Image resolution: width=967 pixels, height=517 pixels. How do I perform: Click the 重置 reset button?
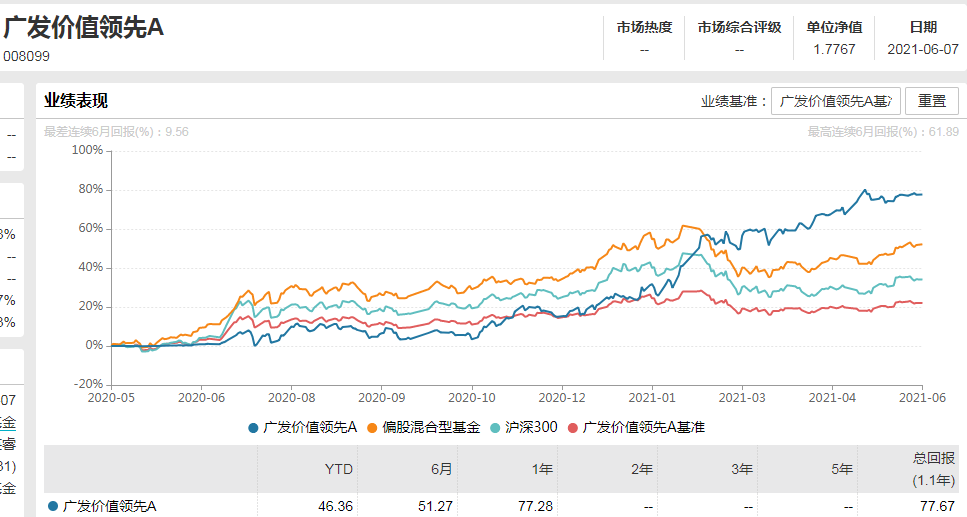coord(931,101)
